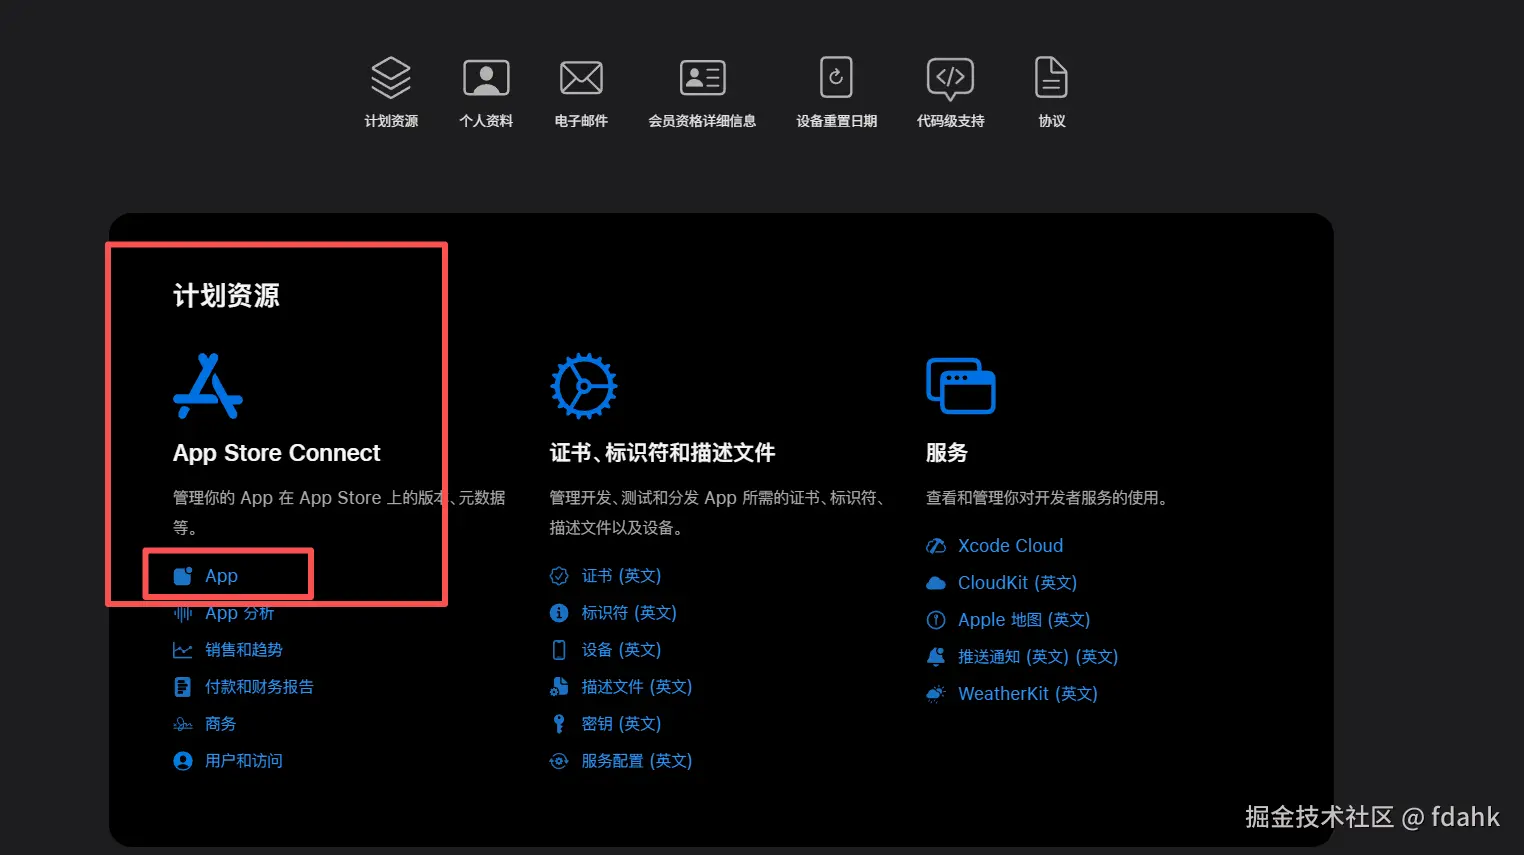This screenshot has width=1524, height=855.
Task: Click the phone icon beside 设备 (英文)
Action: point(559,650)
